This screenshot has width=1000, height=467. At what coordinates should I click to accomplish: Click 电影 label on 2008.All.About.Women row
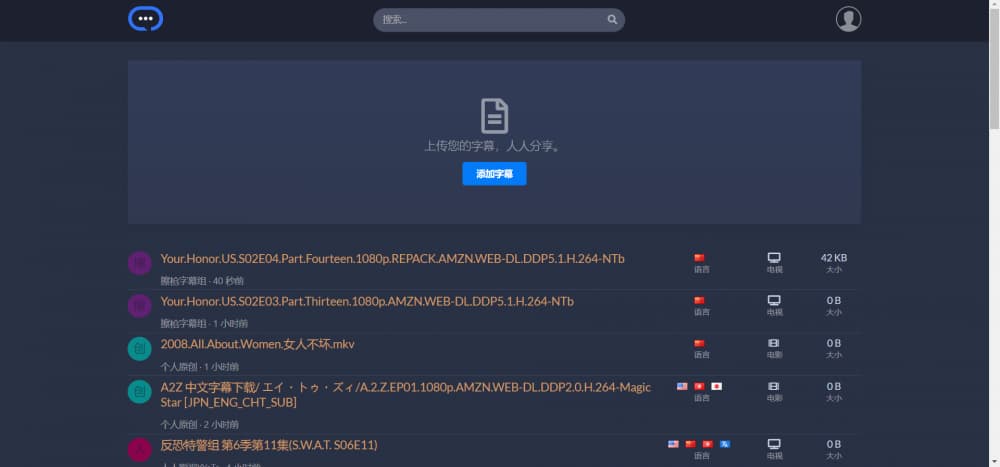point(774,355)
